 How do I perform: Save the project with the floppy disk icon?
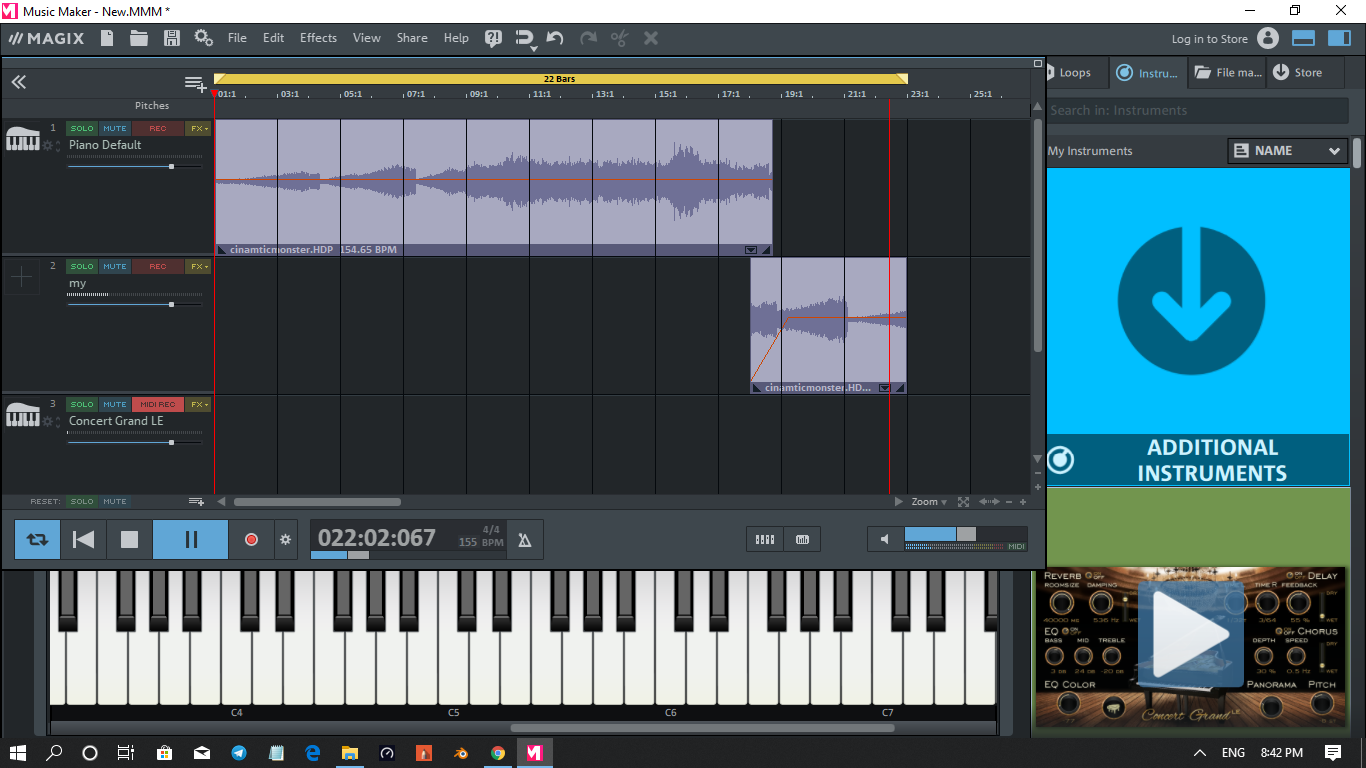(172, 38)
